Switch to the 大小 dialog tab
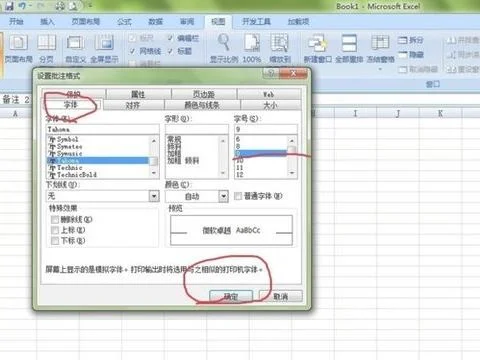 point(270,105)
